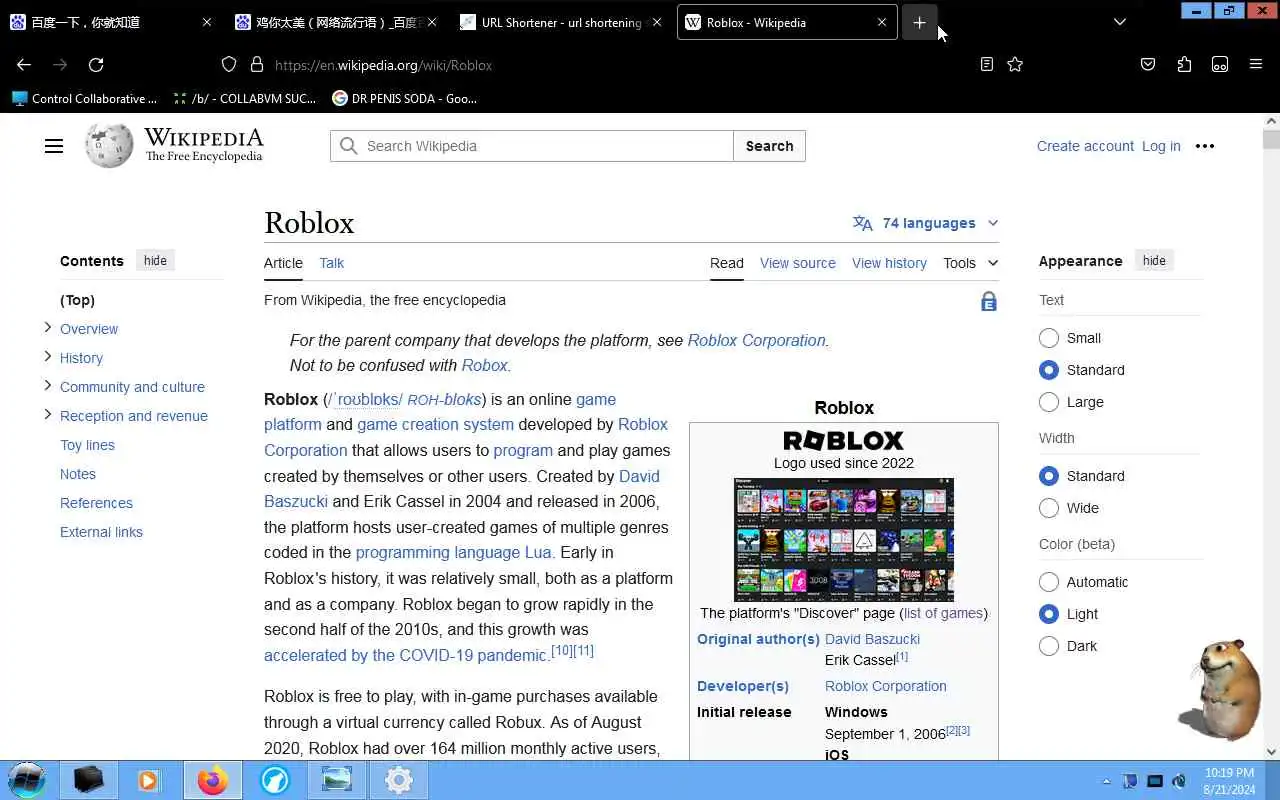This screenshot has height=800, width=1280.
Task: Open Firefox application hamburger menu
Action: coord(1256,64)
